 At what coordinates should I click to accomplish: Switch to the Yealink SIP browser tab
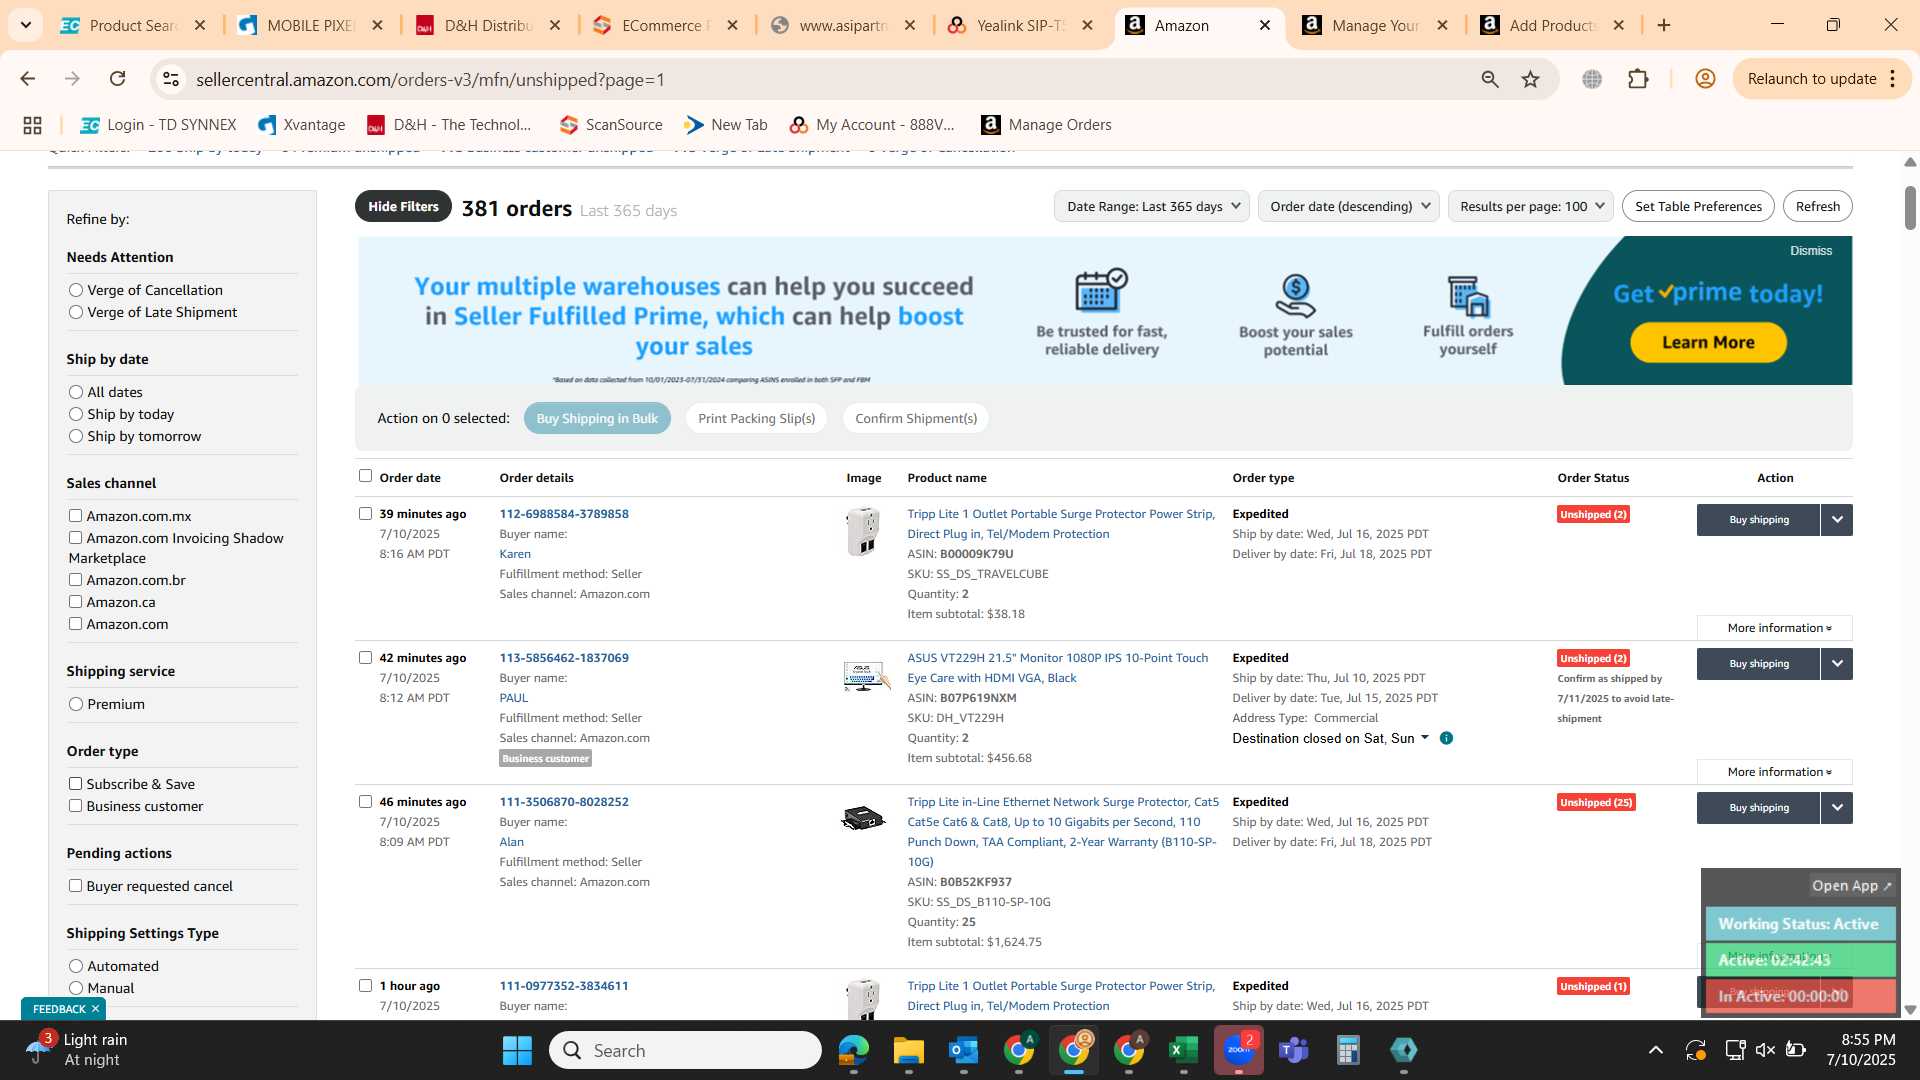coord(1021,25)
